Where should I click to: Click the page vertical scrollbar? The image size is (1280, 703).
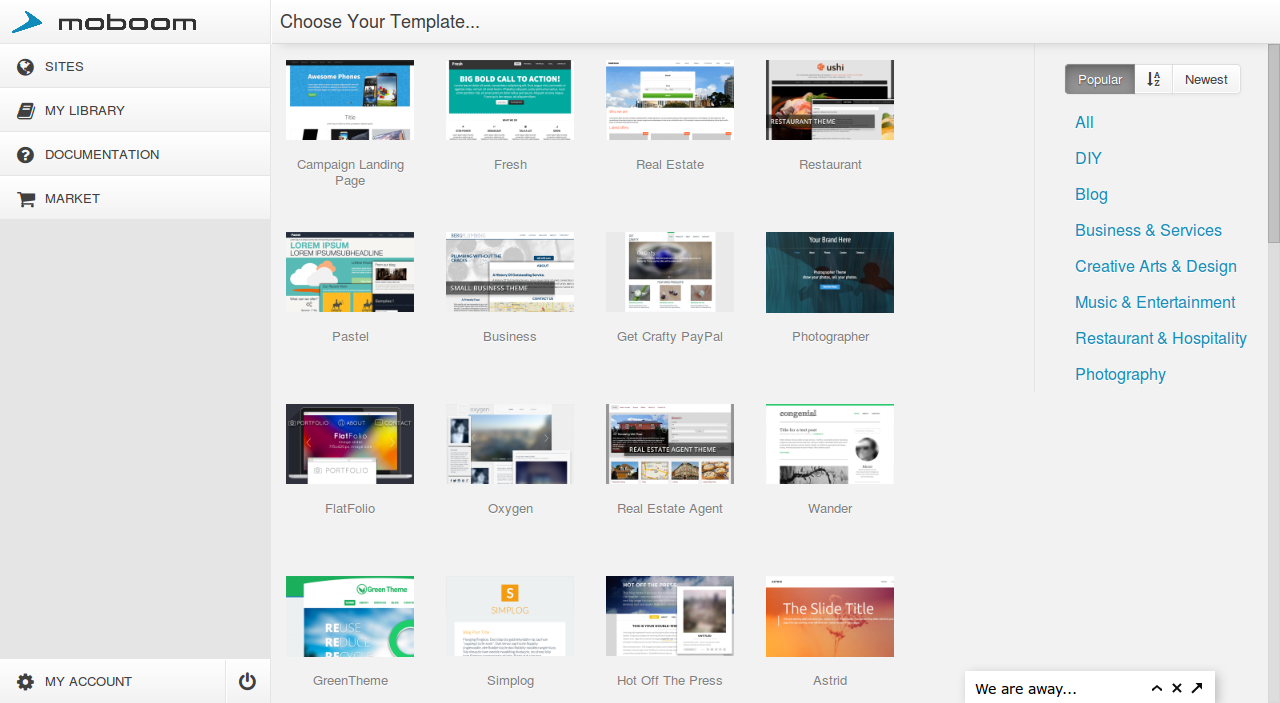1273,140
